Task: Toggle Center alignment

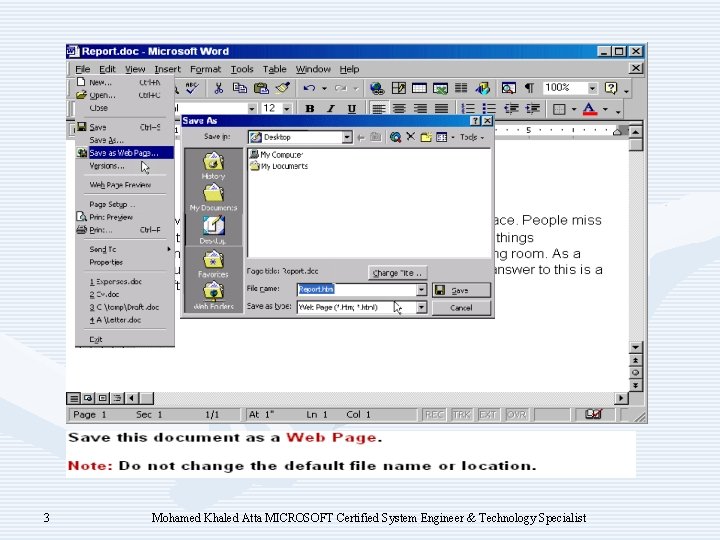Action: tap(399, 109)
